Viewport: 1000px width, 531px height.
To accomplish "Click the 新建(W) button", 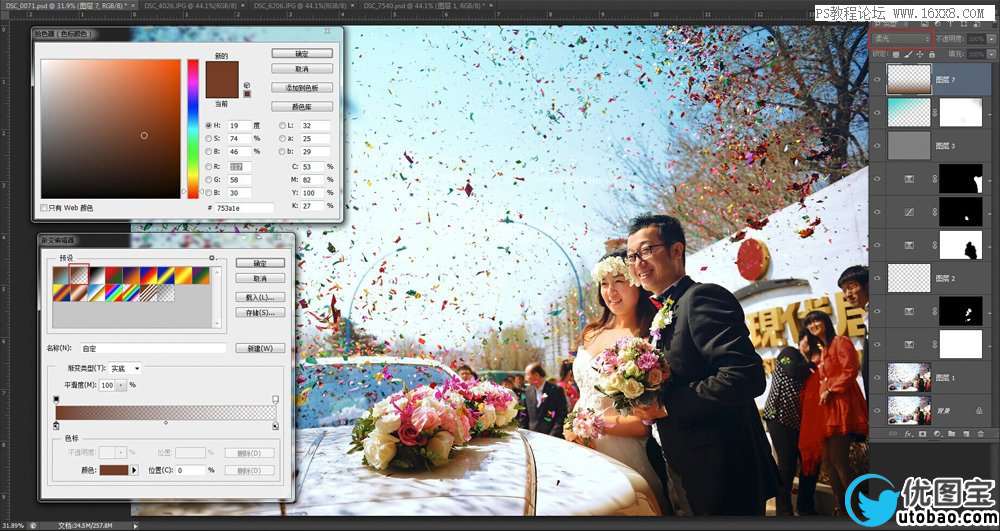I will [x=260, y=349].
